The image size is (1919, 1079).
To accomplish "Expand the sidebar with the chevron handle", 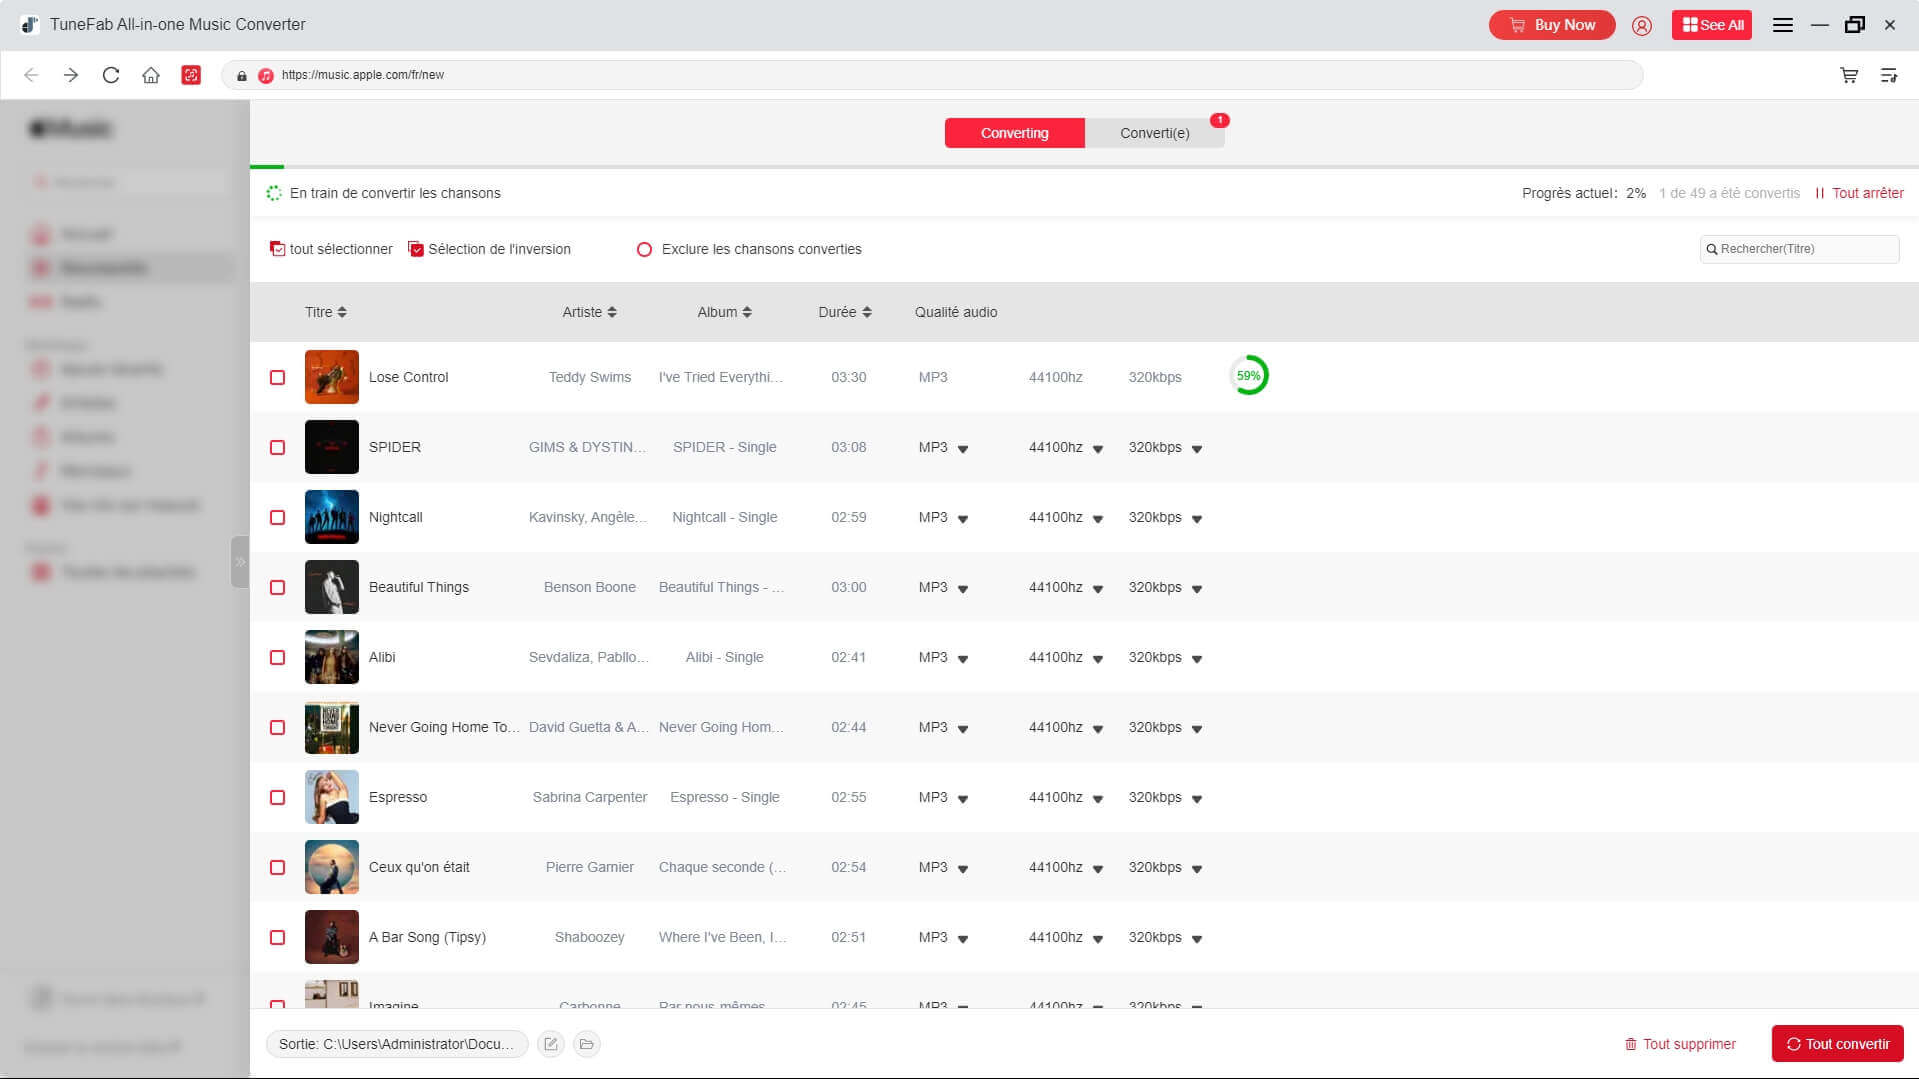I will click(x=240, y=562).
